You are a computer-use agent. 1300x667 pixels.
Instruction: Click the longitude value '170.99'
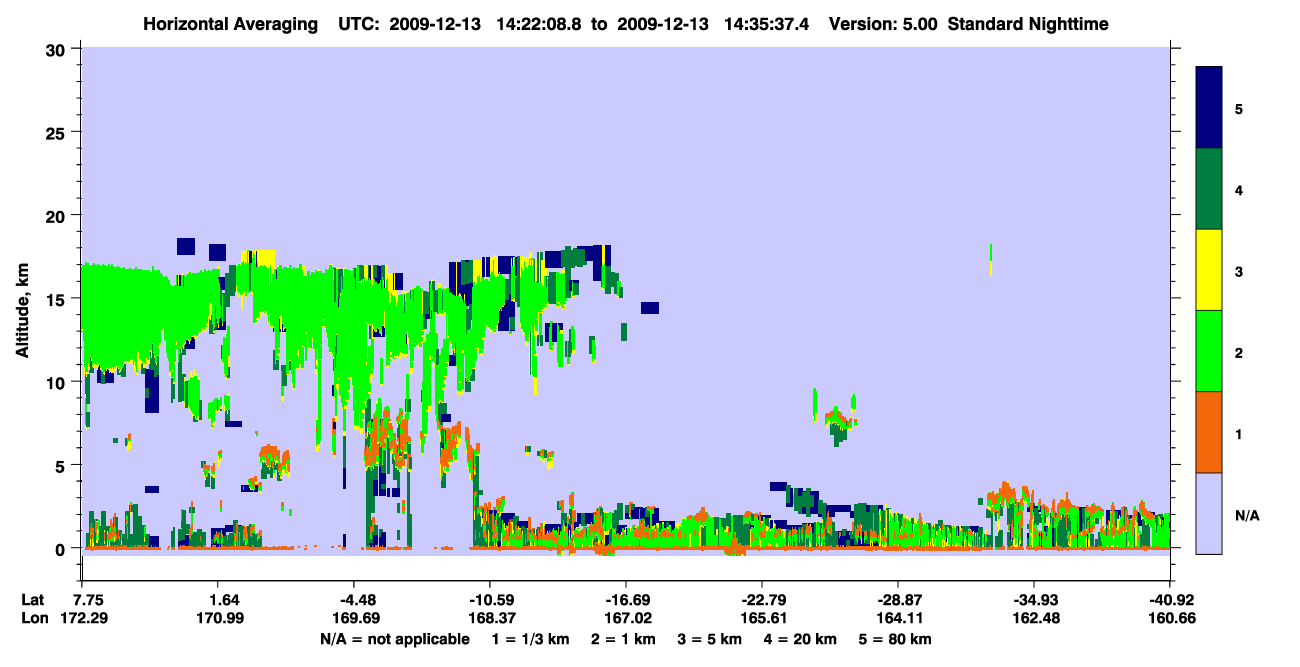(221, 618)
